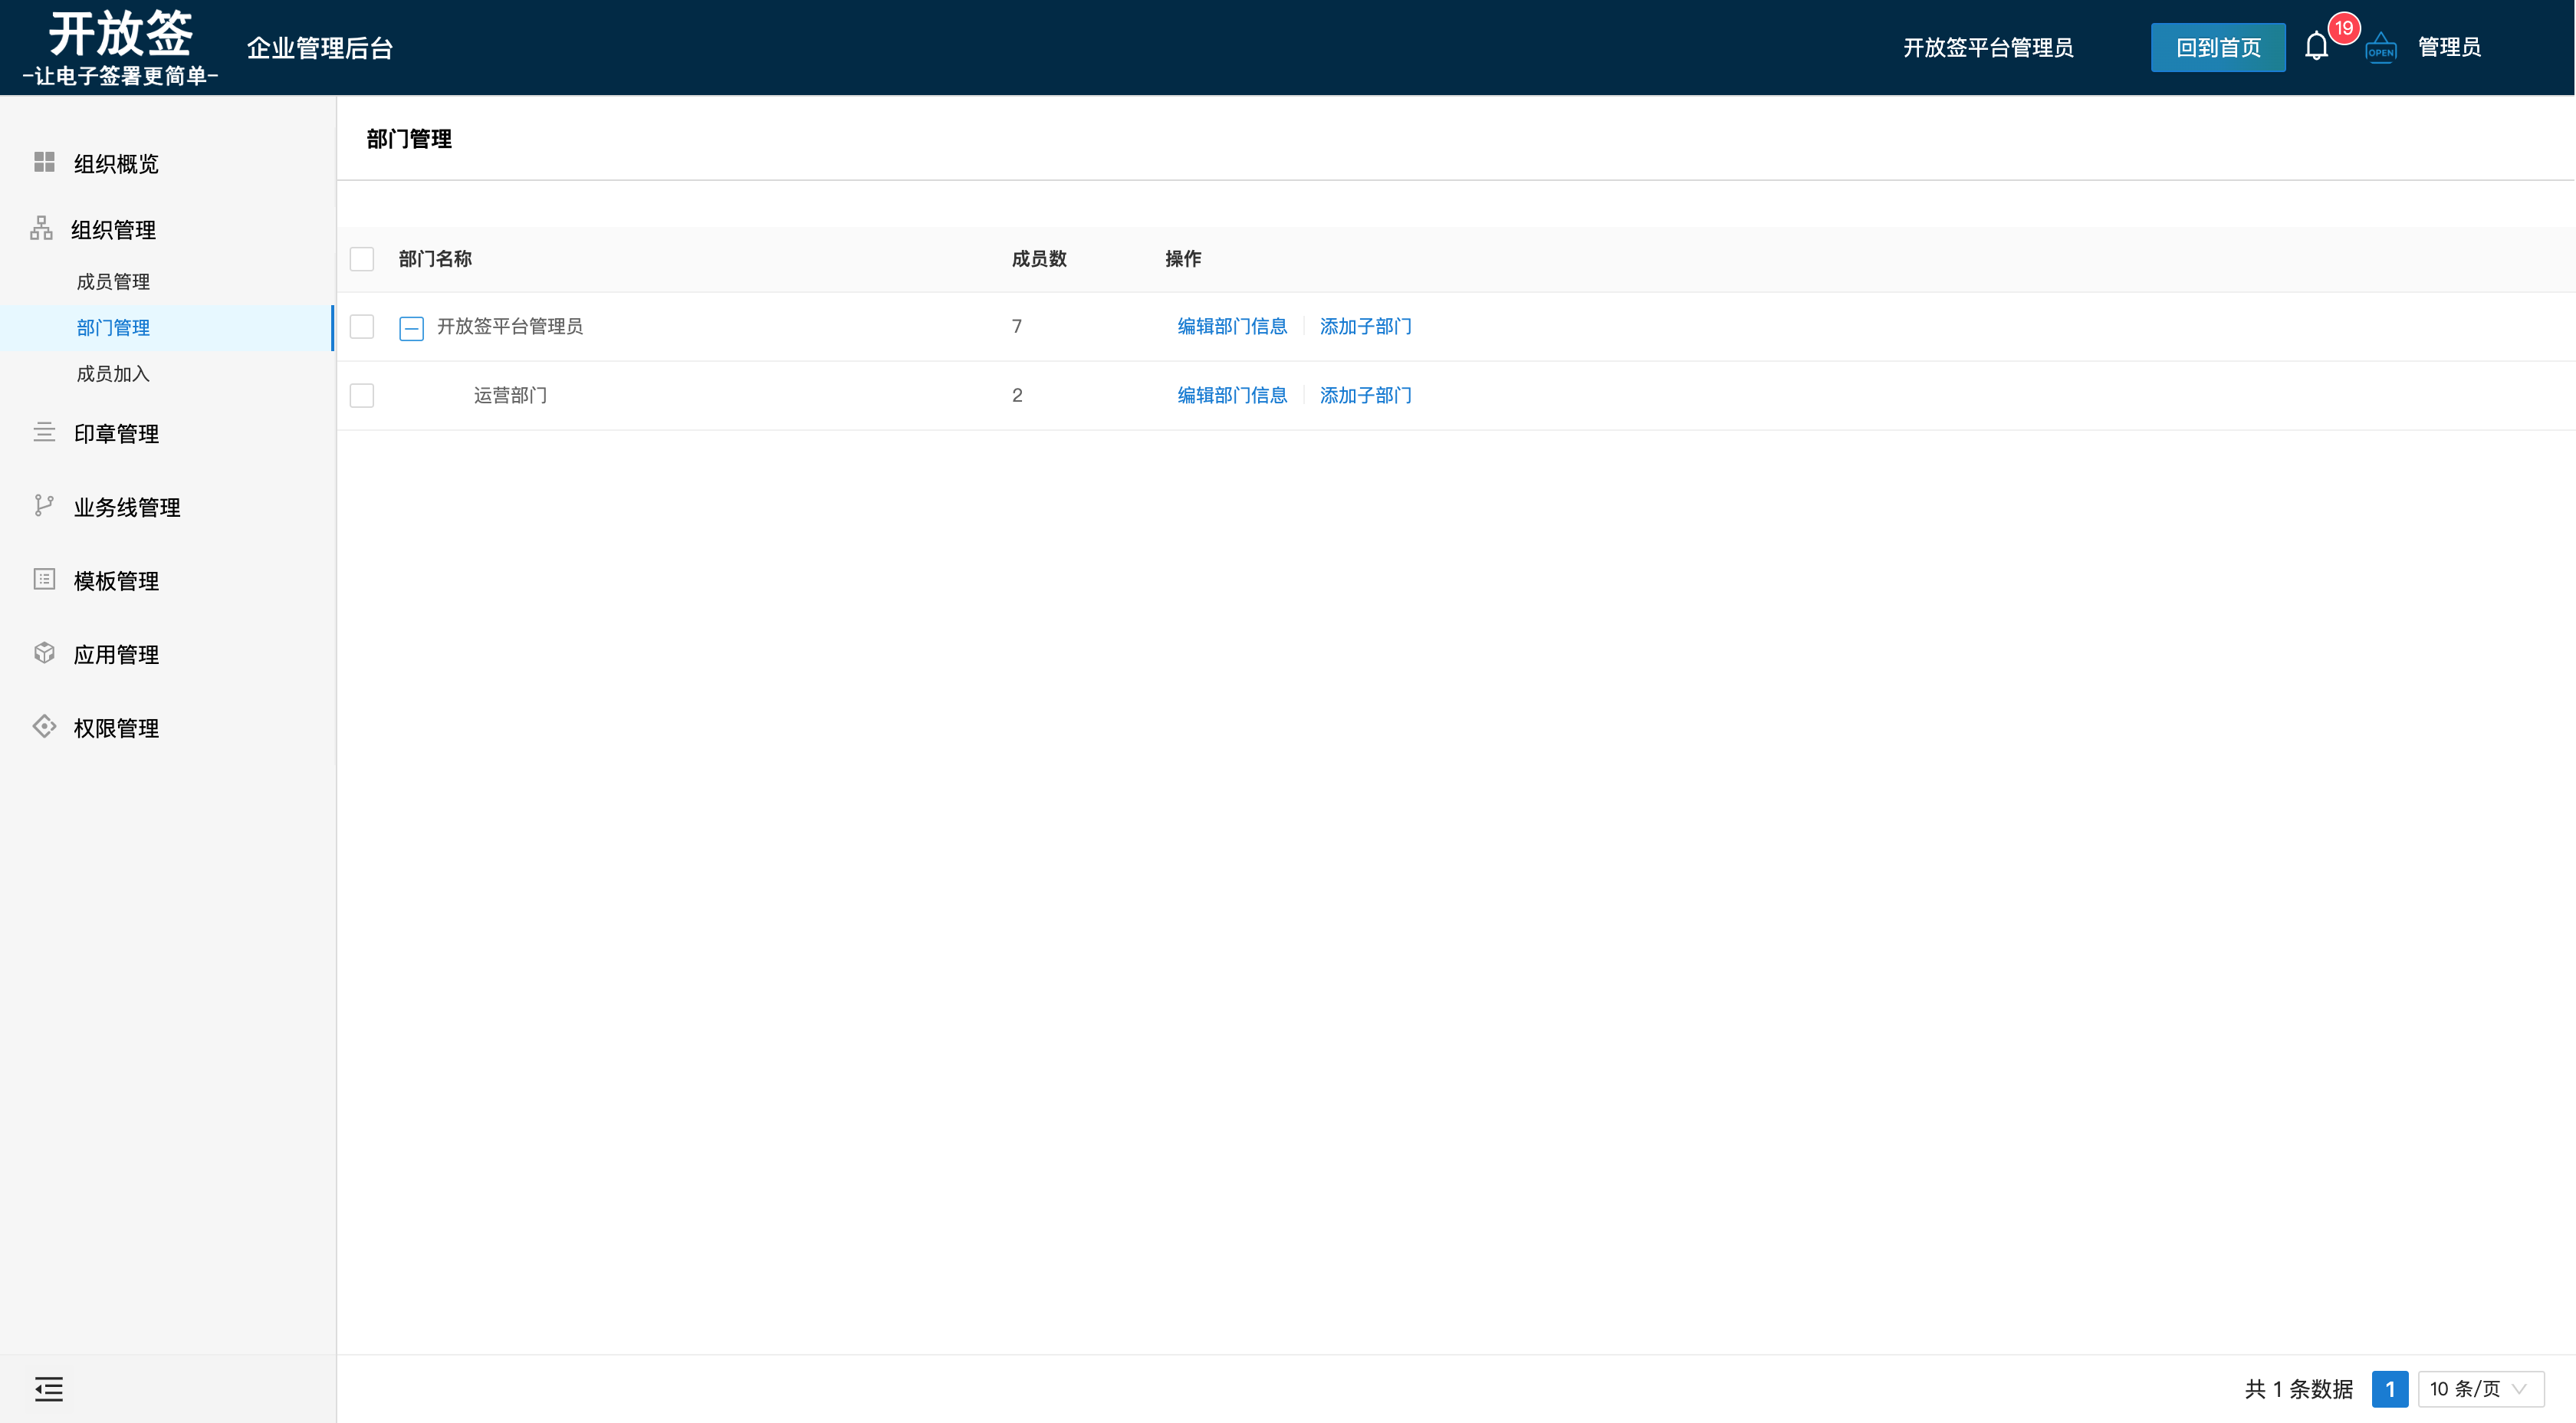Click 编辑部门信息 for 开放签平台管理员
The width and height of the screenshot is (2576, 1423).
click(x=1232, y=327)
